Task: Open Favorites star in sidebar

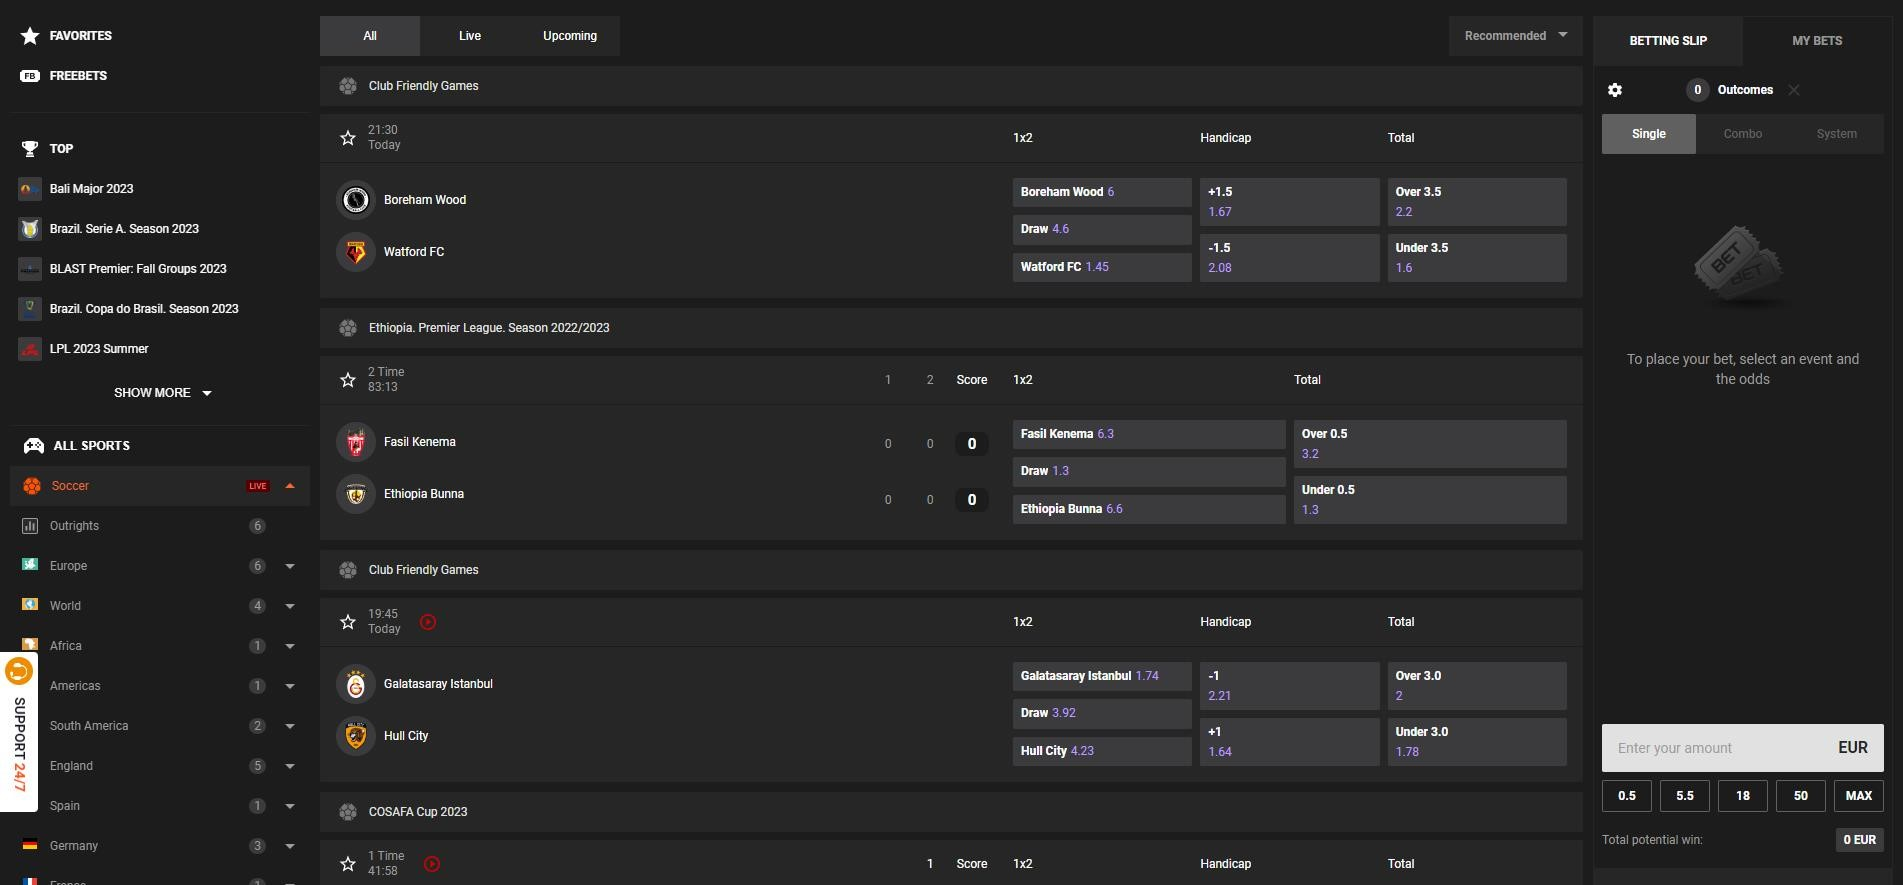Action: (x=30, y=36)
